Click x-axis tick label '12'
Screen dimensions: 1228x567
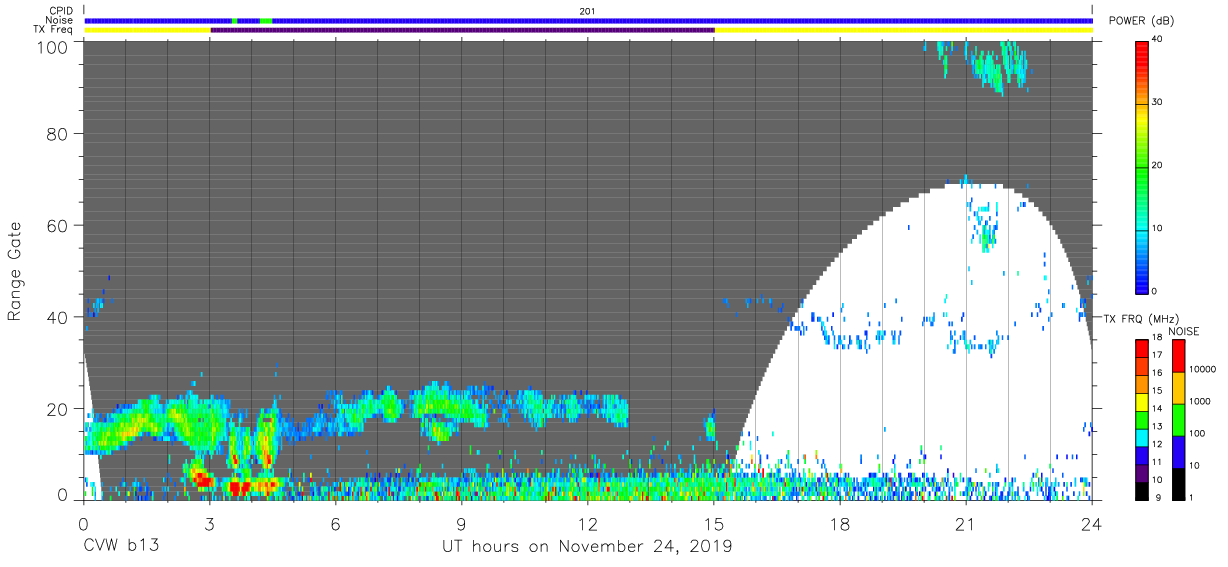pyautogui.click(x=588, y=525)
